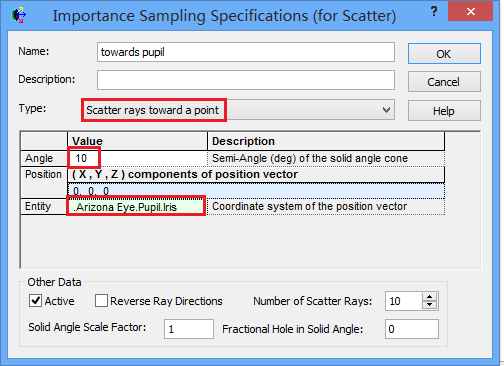The width and height of the screenshot is (504, 366).
Task: Click the Name field containing towards pupil
Action: pyautogui.click(x=246, y=52)
